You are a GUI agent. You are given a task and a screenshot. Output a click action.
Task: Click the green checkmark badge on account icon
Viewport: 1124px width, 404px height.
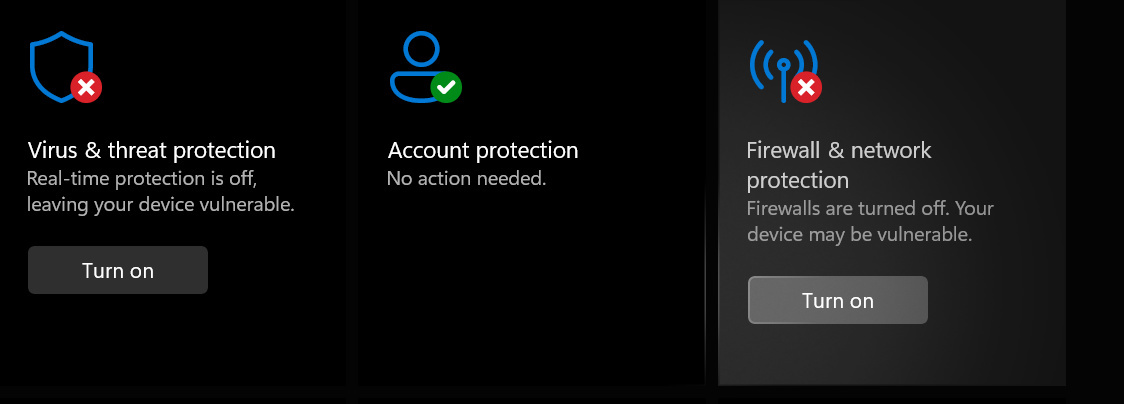click(446, 88)
